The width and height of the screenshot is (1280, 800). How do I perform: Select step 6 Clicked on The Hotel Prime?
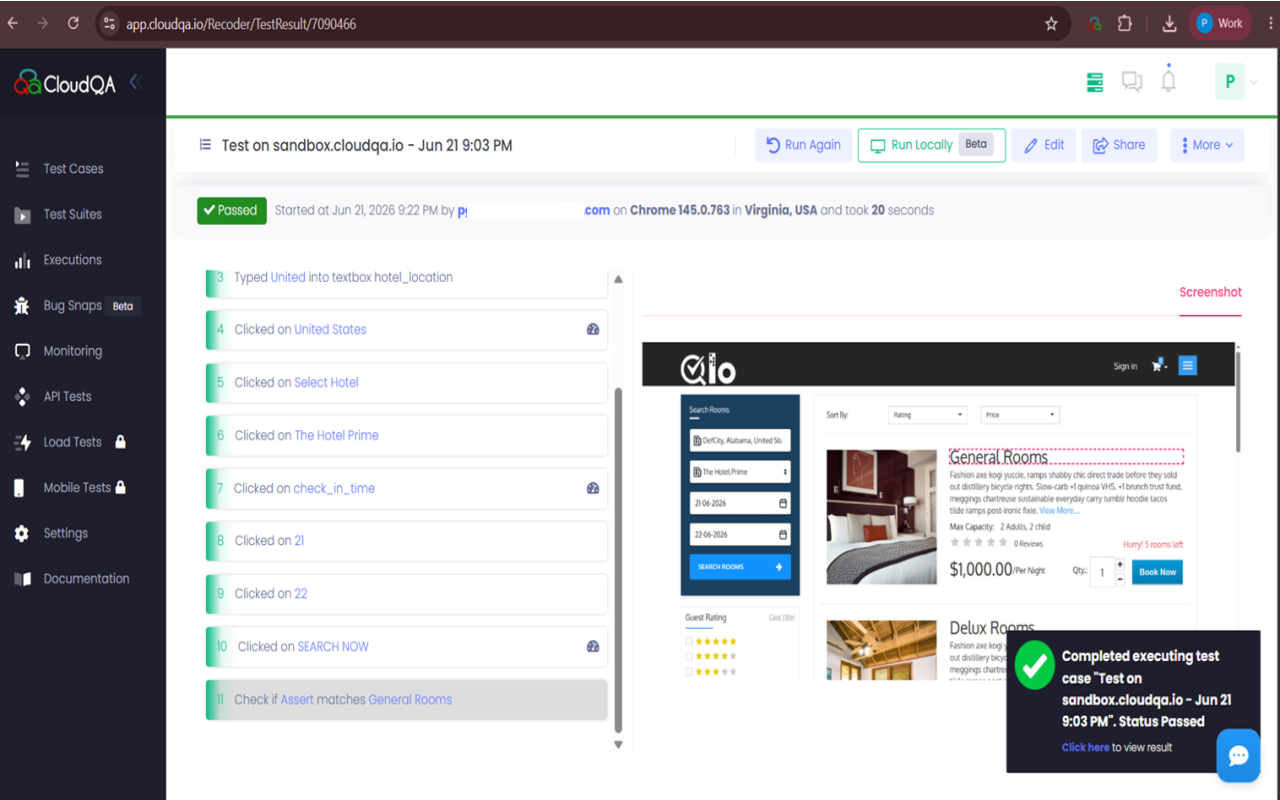(x=407, y=435)
